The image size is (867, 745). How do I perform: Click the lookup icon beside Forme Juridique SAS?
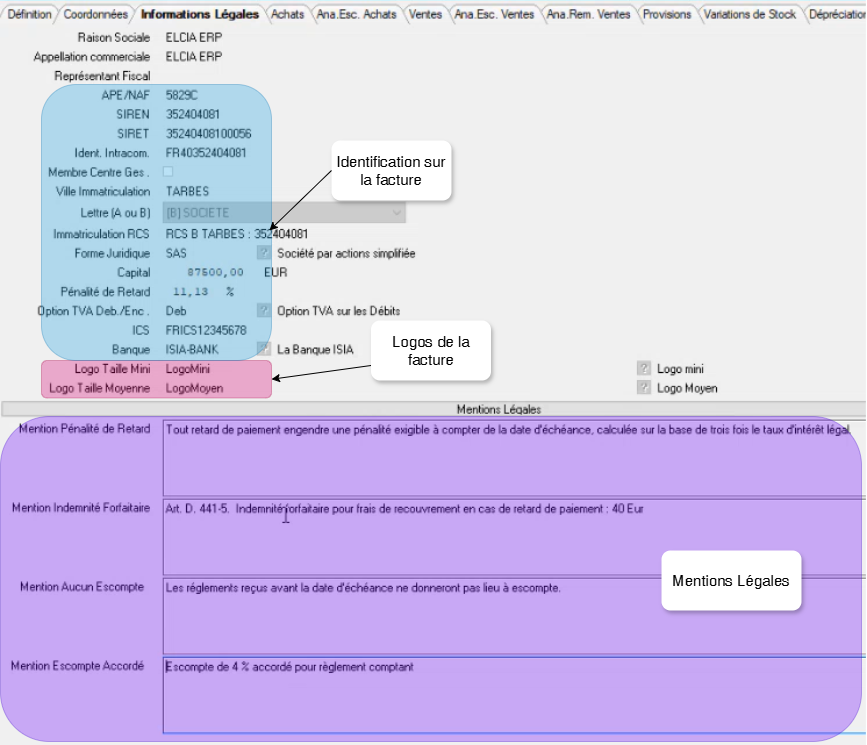(x=264, y=253)
